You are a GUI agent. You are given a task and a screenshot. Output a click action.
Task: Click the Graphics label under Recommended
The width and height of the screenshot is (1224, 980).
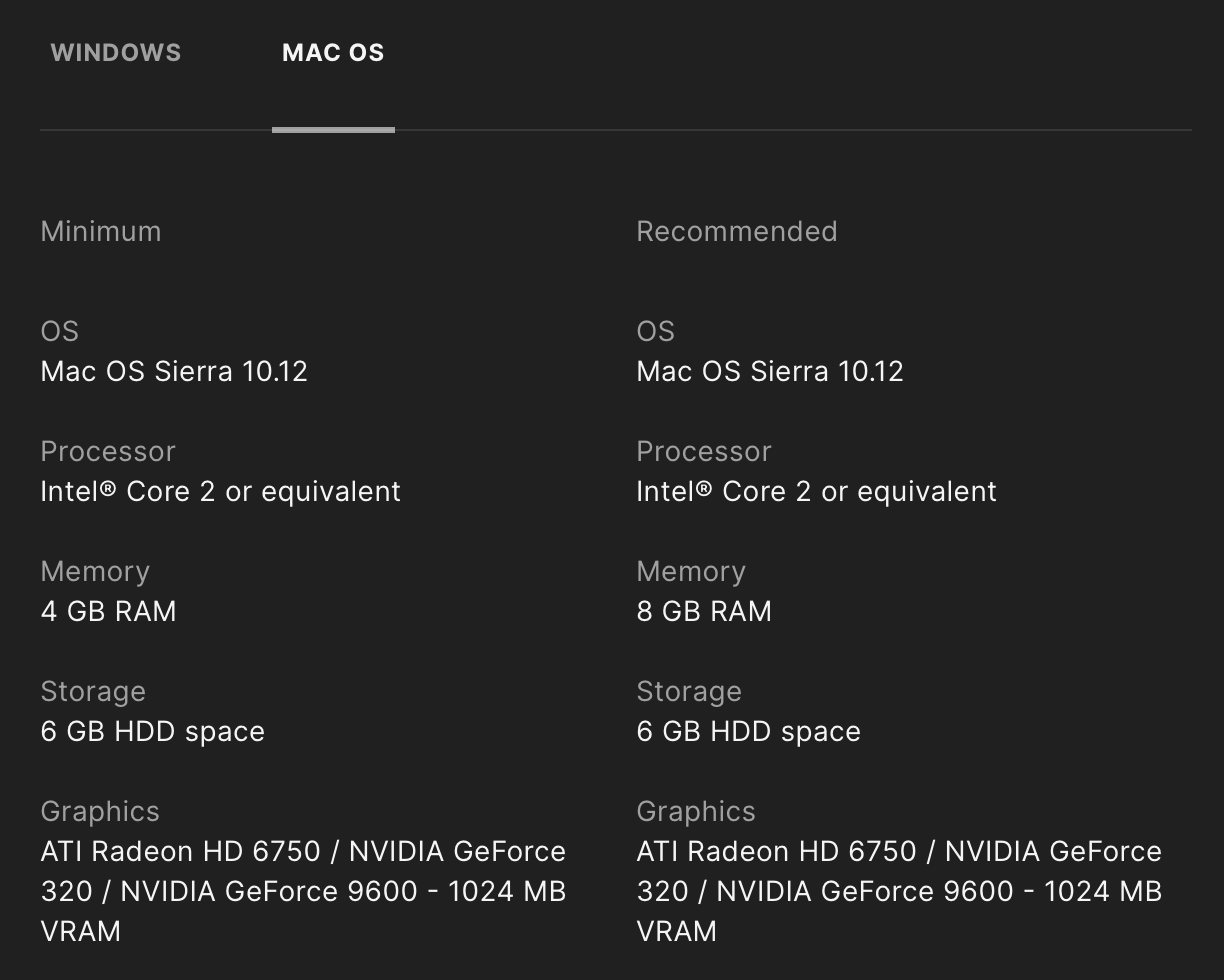(696, 811)
